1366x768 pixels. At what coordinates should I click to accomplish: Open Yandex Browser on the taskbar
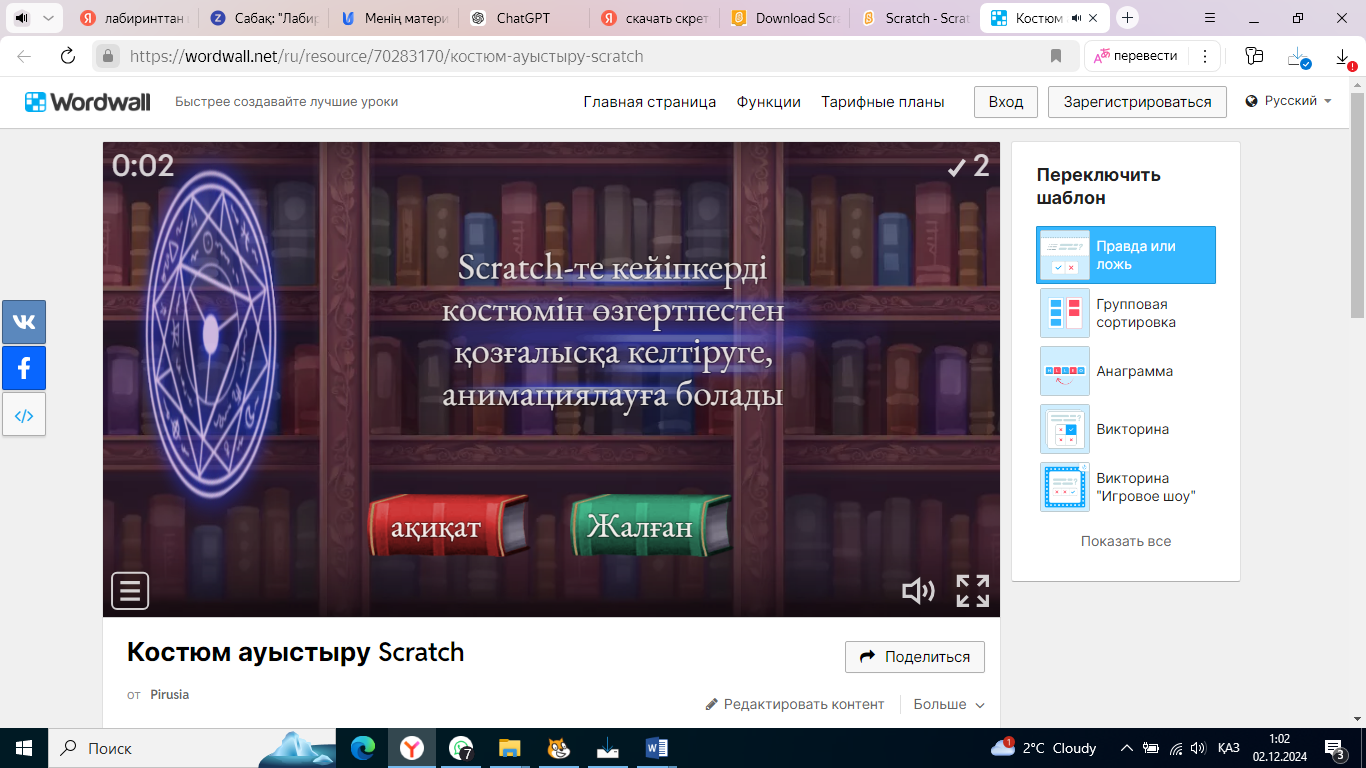[x=412, y=748]
